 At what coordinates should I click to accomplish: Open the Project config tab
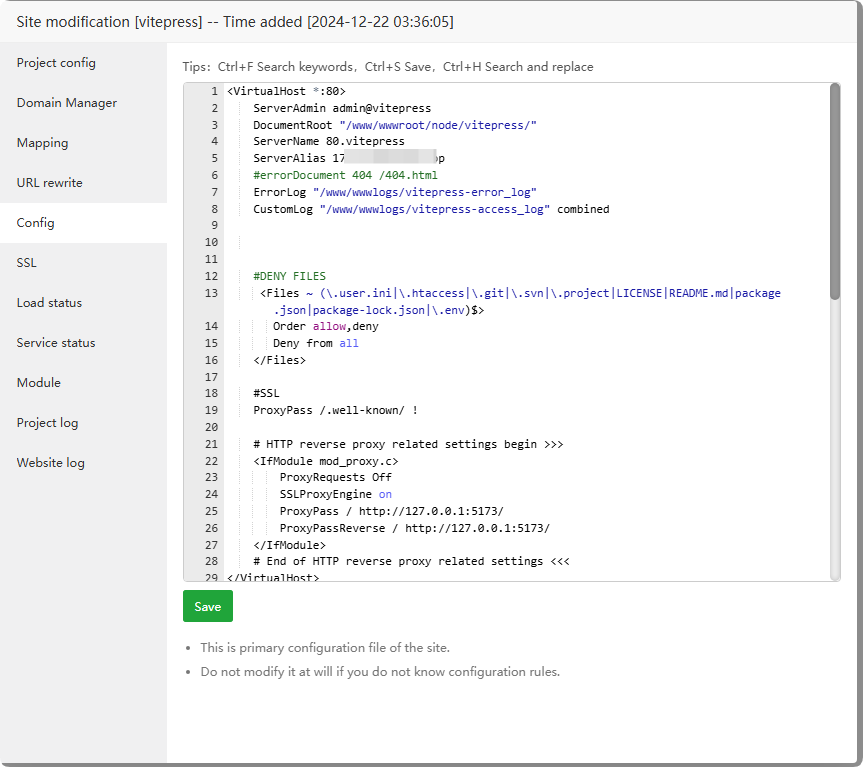pyautogui.click(x=56, y=63)
